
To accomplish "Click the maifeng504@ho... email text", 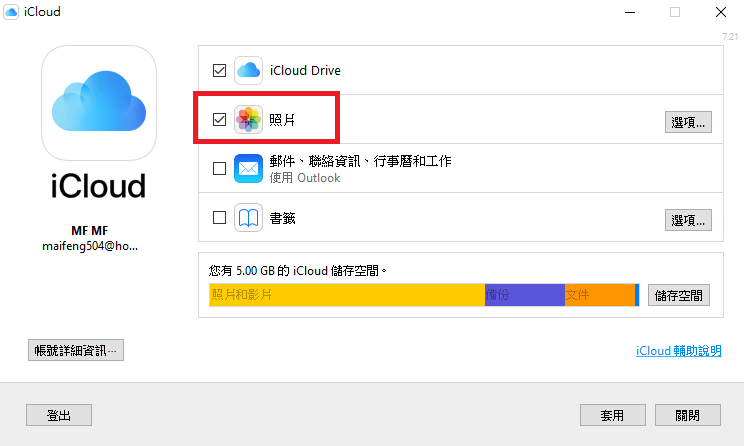I will (x=90, y=246).
